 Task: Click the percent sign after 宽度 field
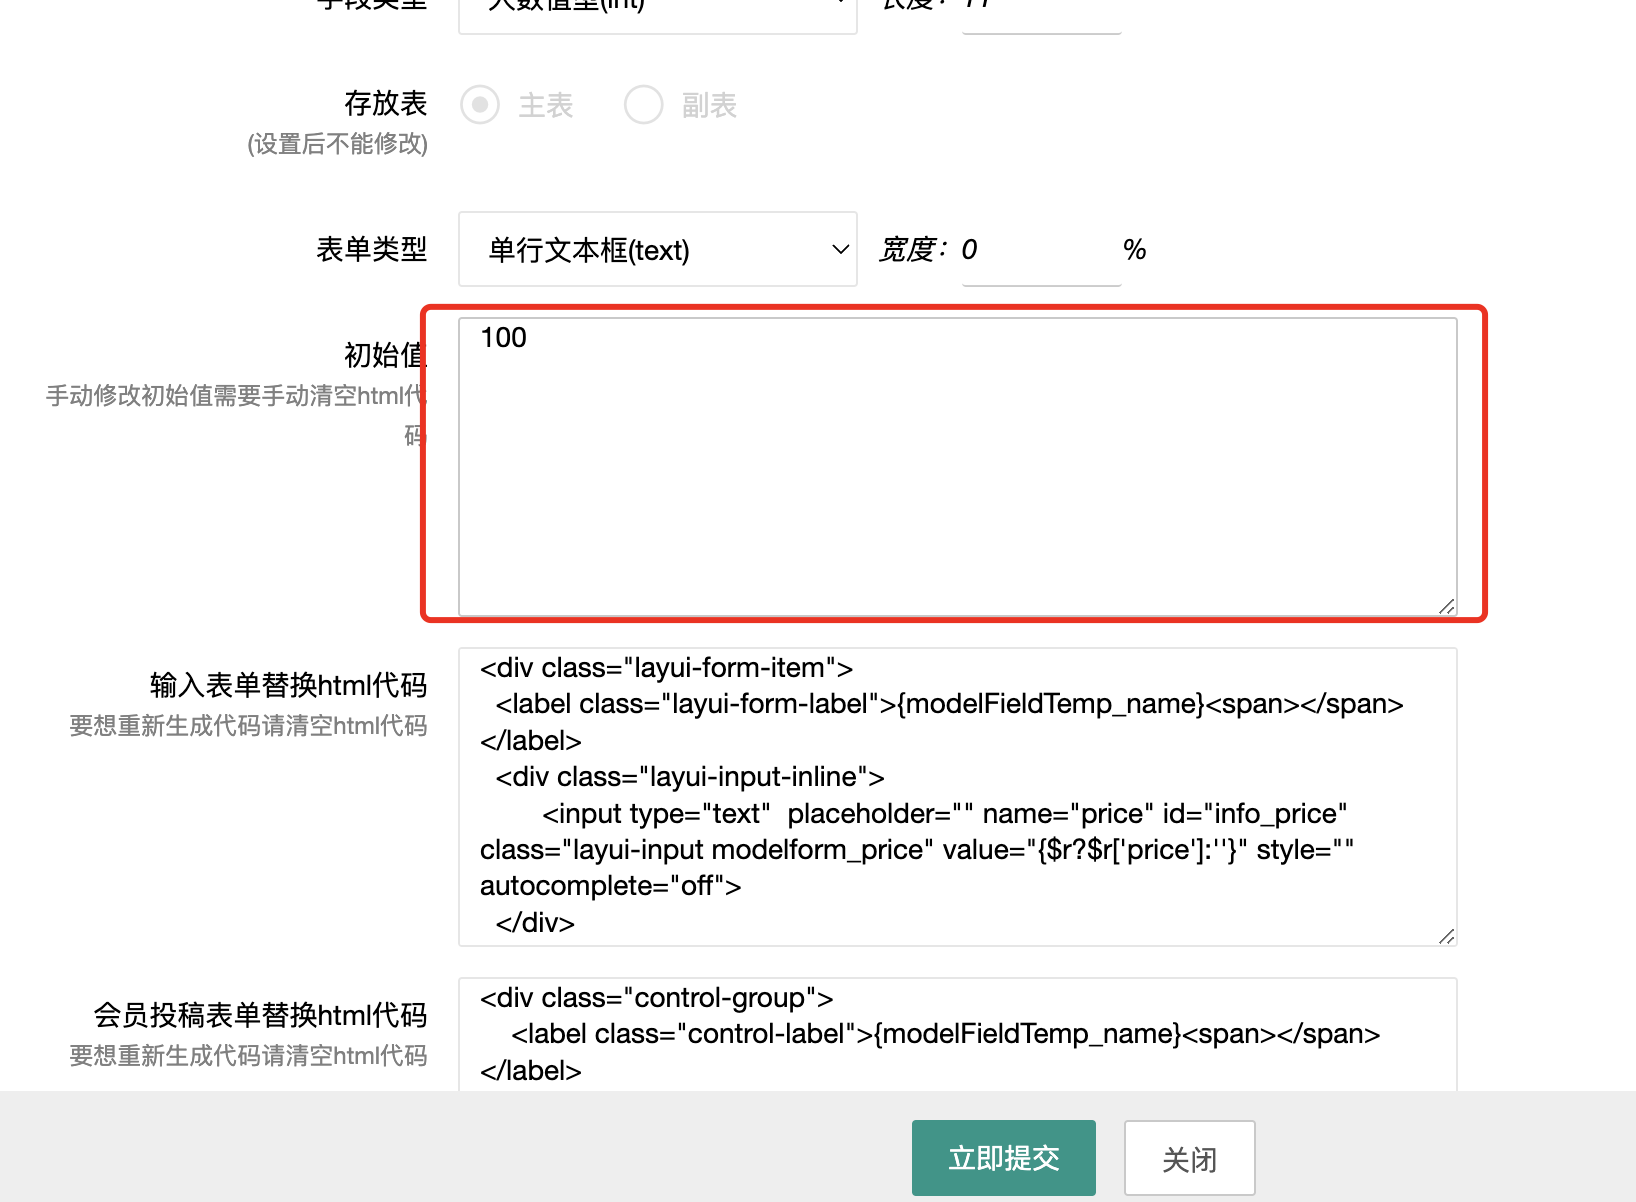point(1134,250)
